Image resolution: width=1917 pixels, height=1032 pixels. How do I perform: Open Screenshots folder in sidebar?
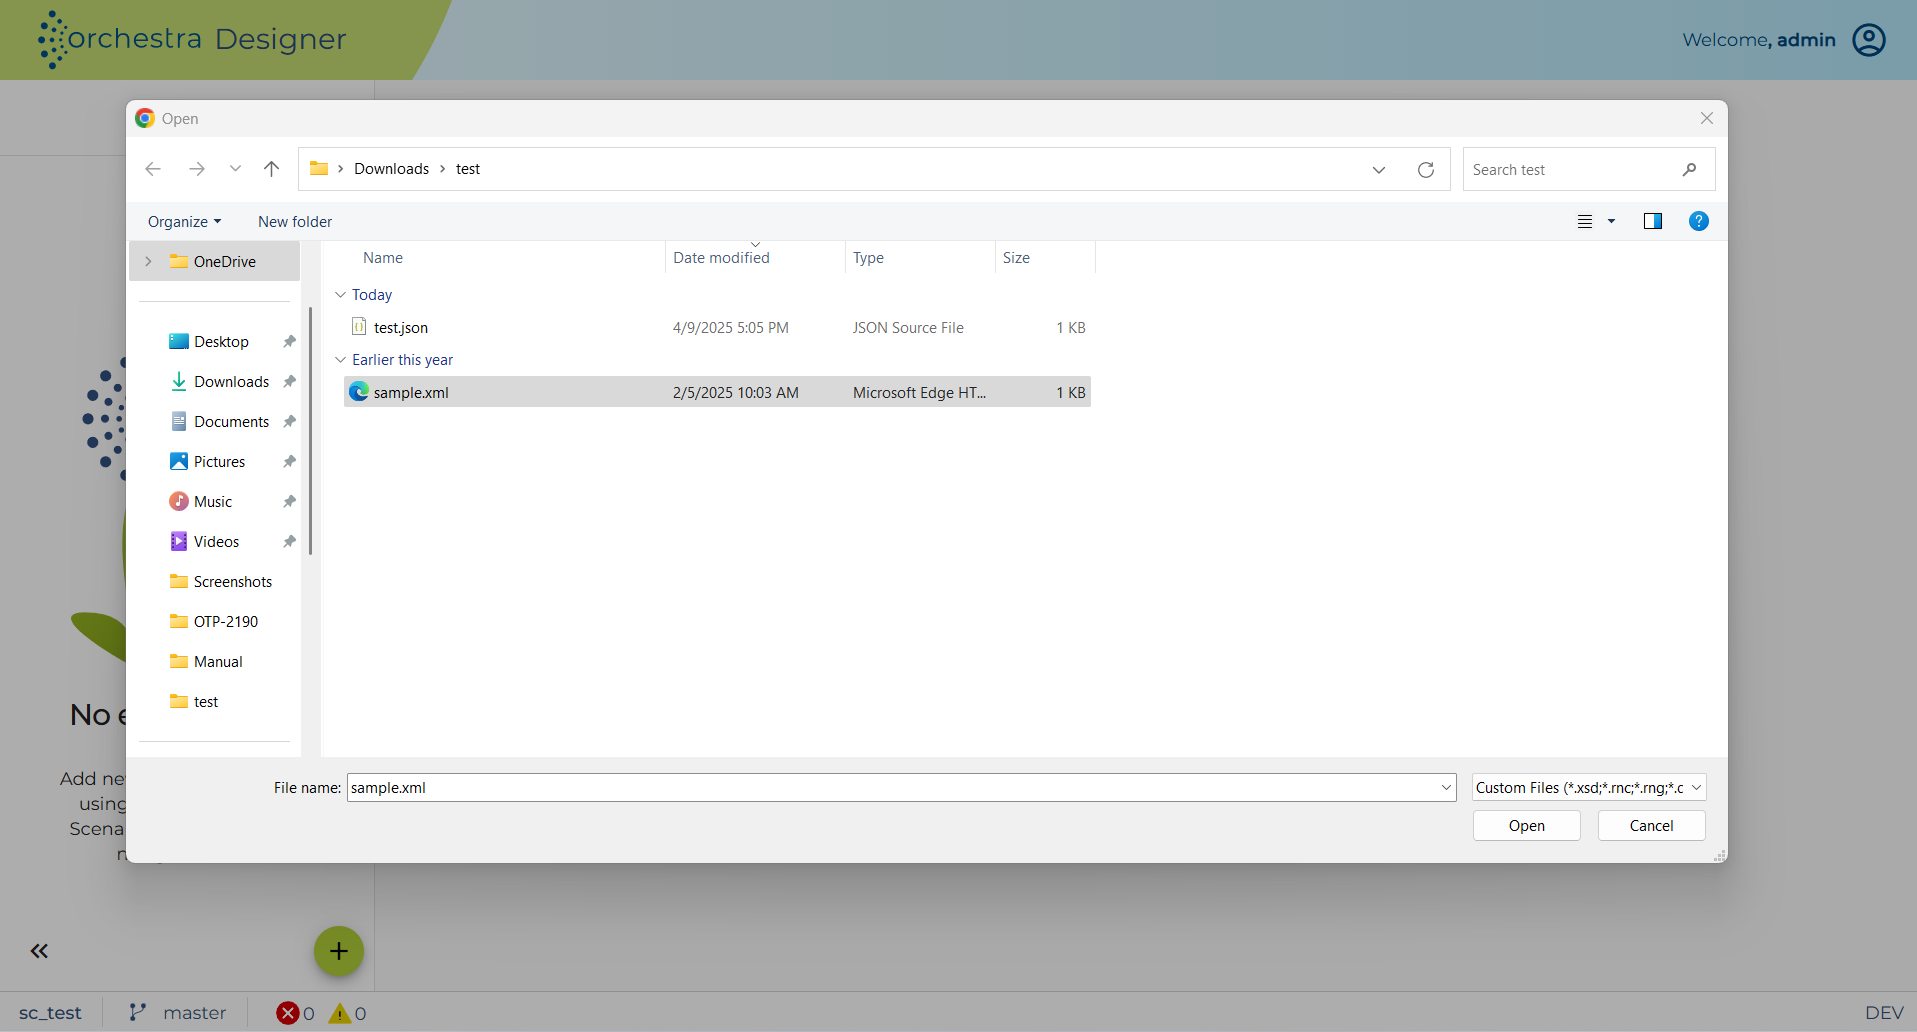pos(232,582)
